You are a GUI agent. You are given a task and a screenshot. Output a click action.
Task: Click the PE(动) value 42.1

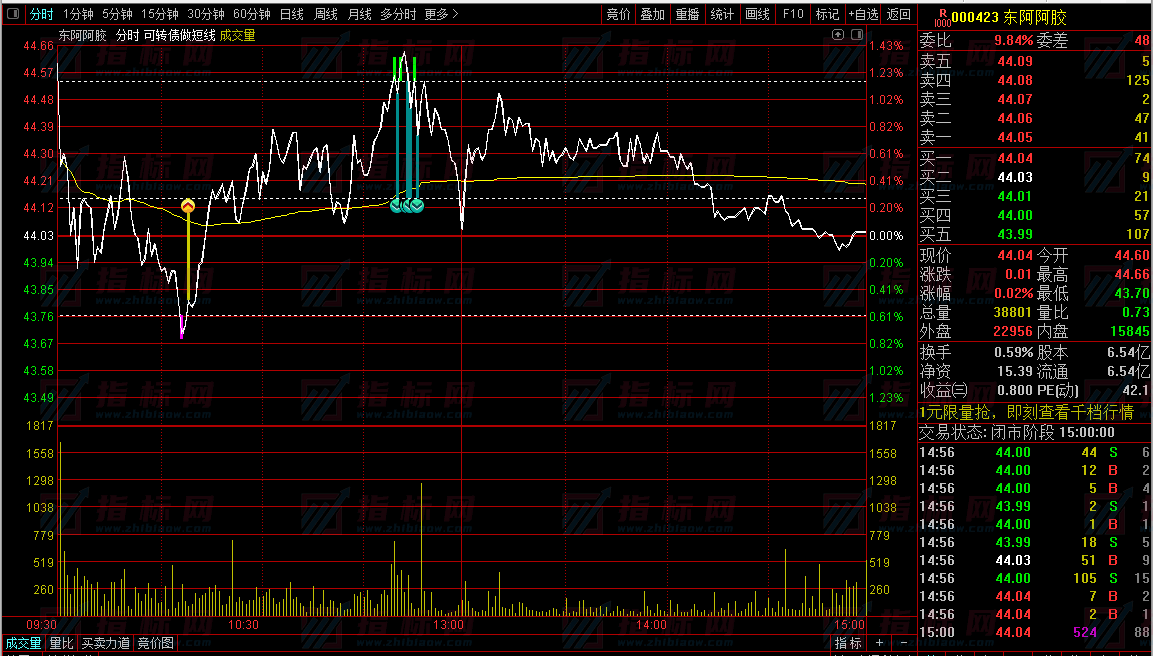1136,391
